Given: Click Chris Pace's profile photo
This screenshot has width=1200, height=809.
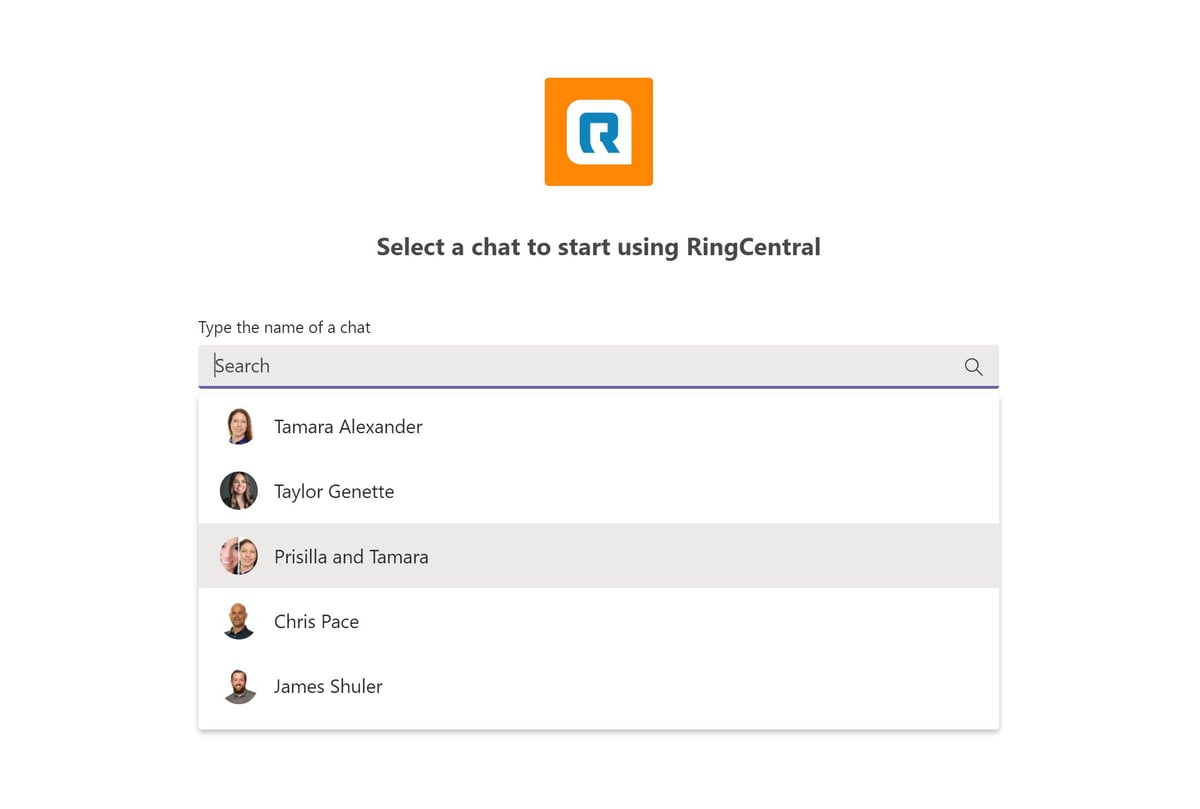Looking at the screenshot, I should [238, 621].
